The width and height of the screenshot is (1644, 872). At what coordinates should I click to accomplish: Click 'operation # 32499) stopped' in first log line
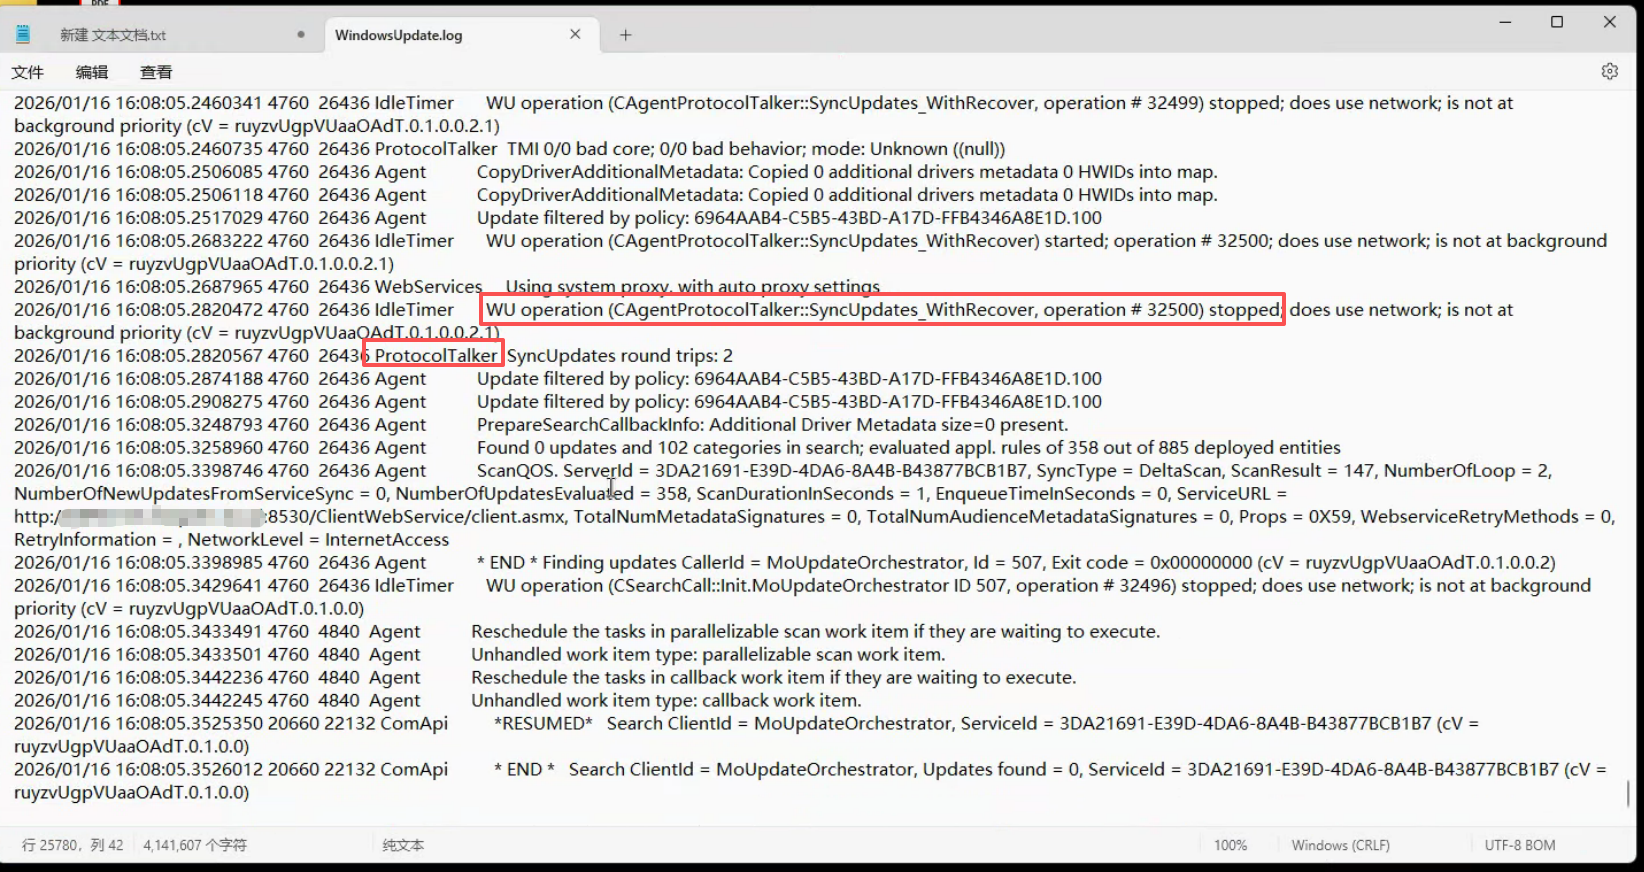coord(1162,103)
